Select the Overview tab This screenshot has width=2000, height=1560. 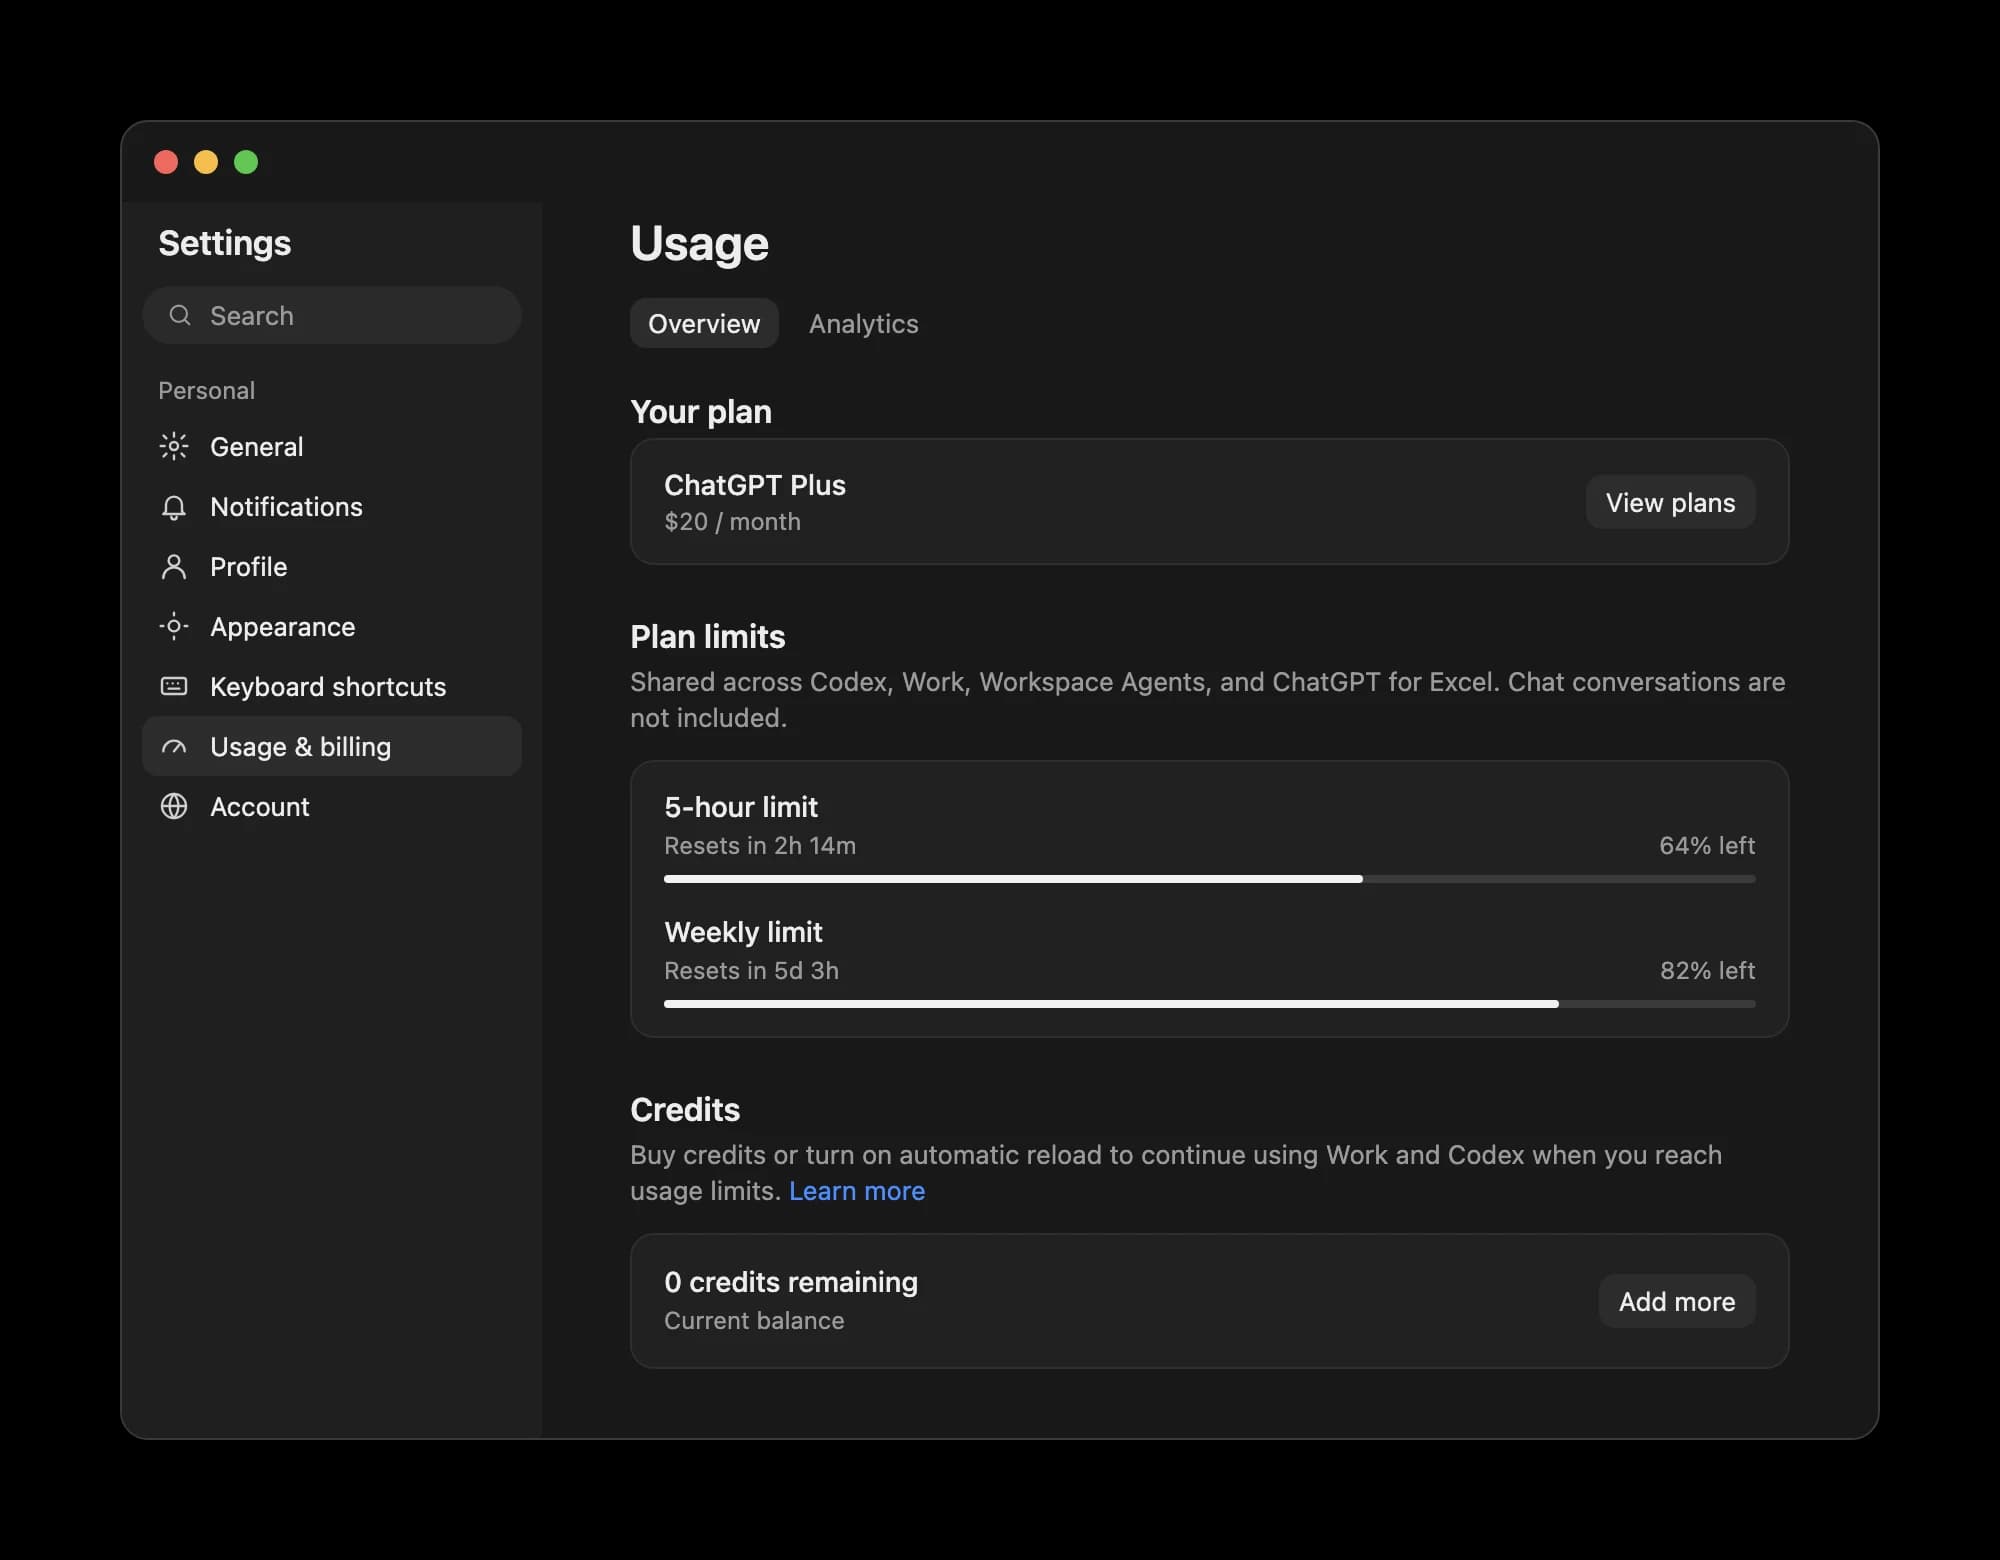point(704,324)
